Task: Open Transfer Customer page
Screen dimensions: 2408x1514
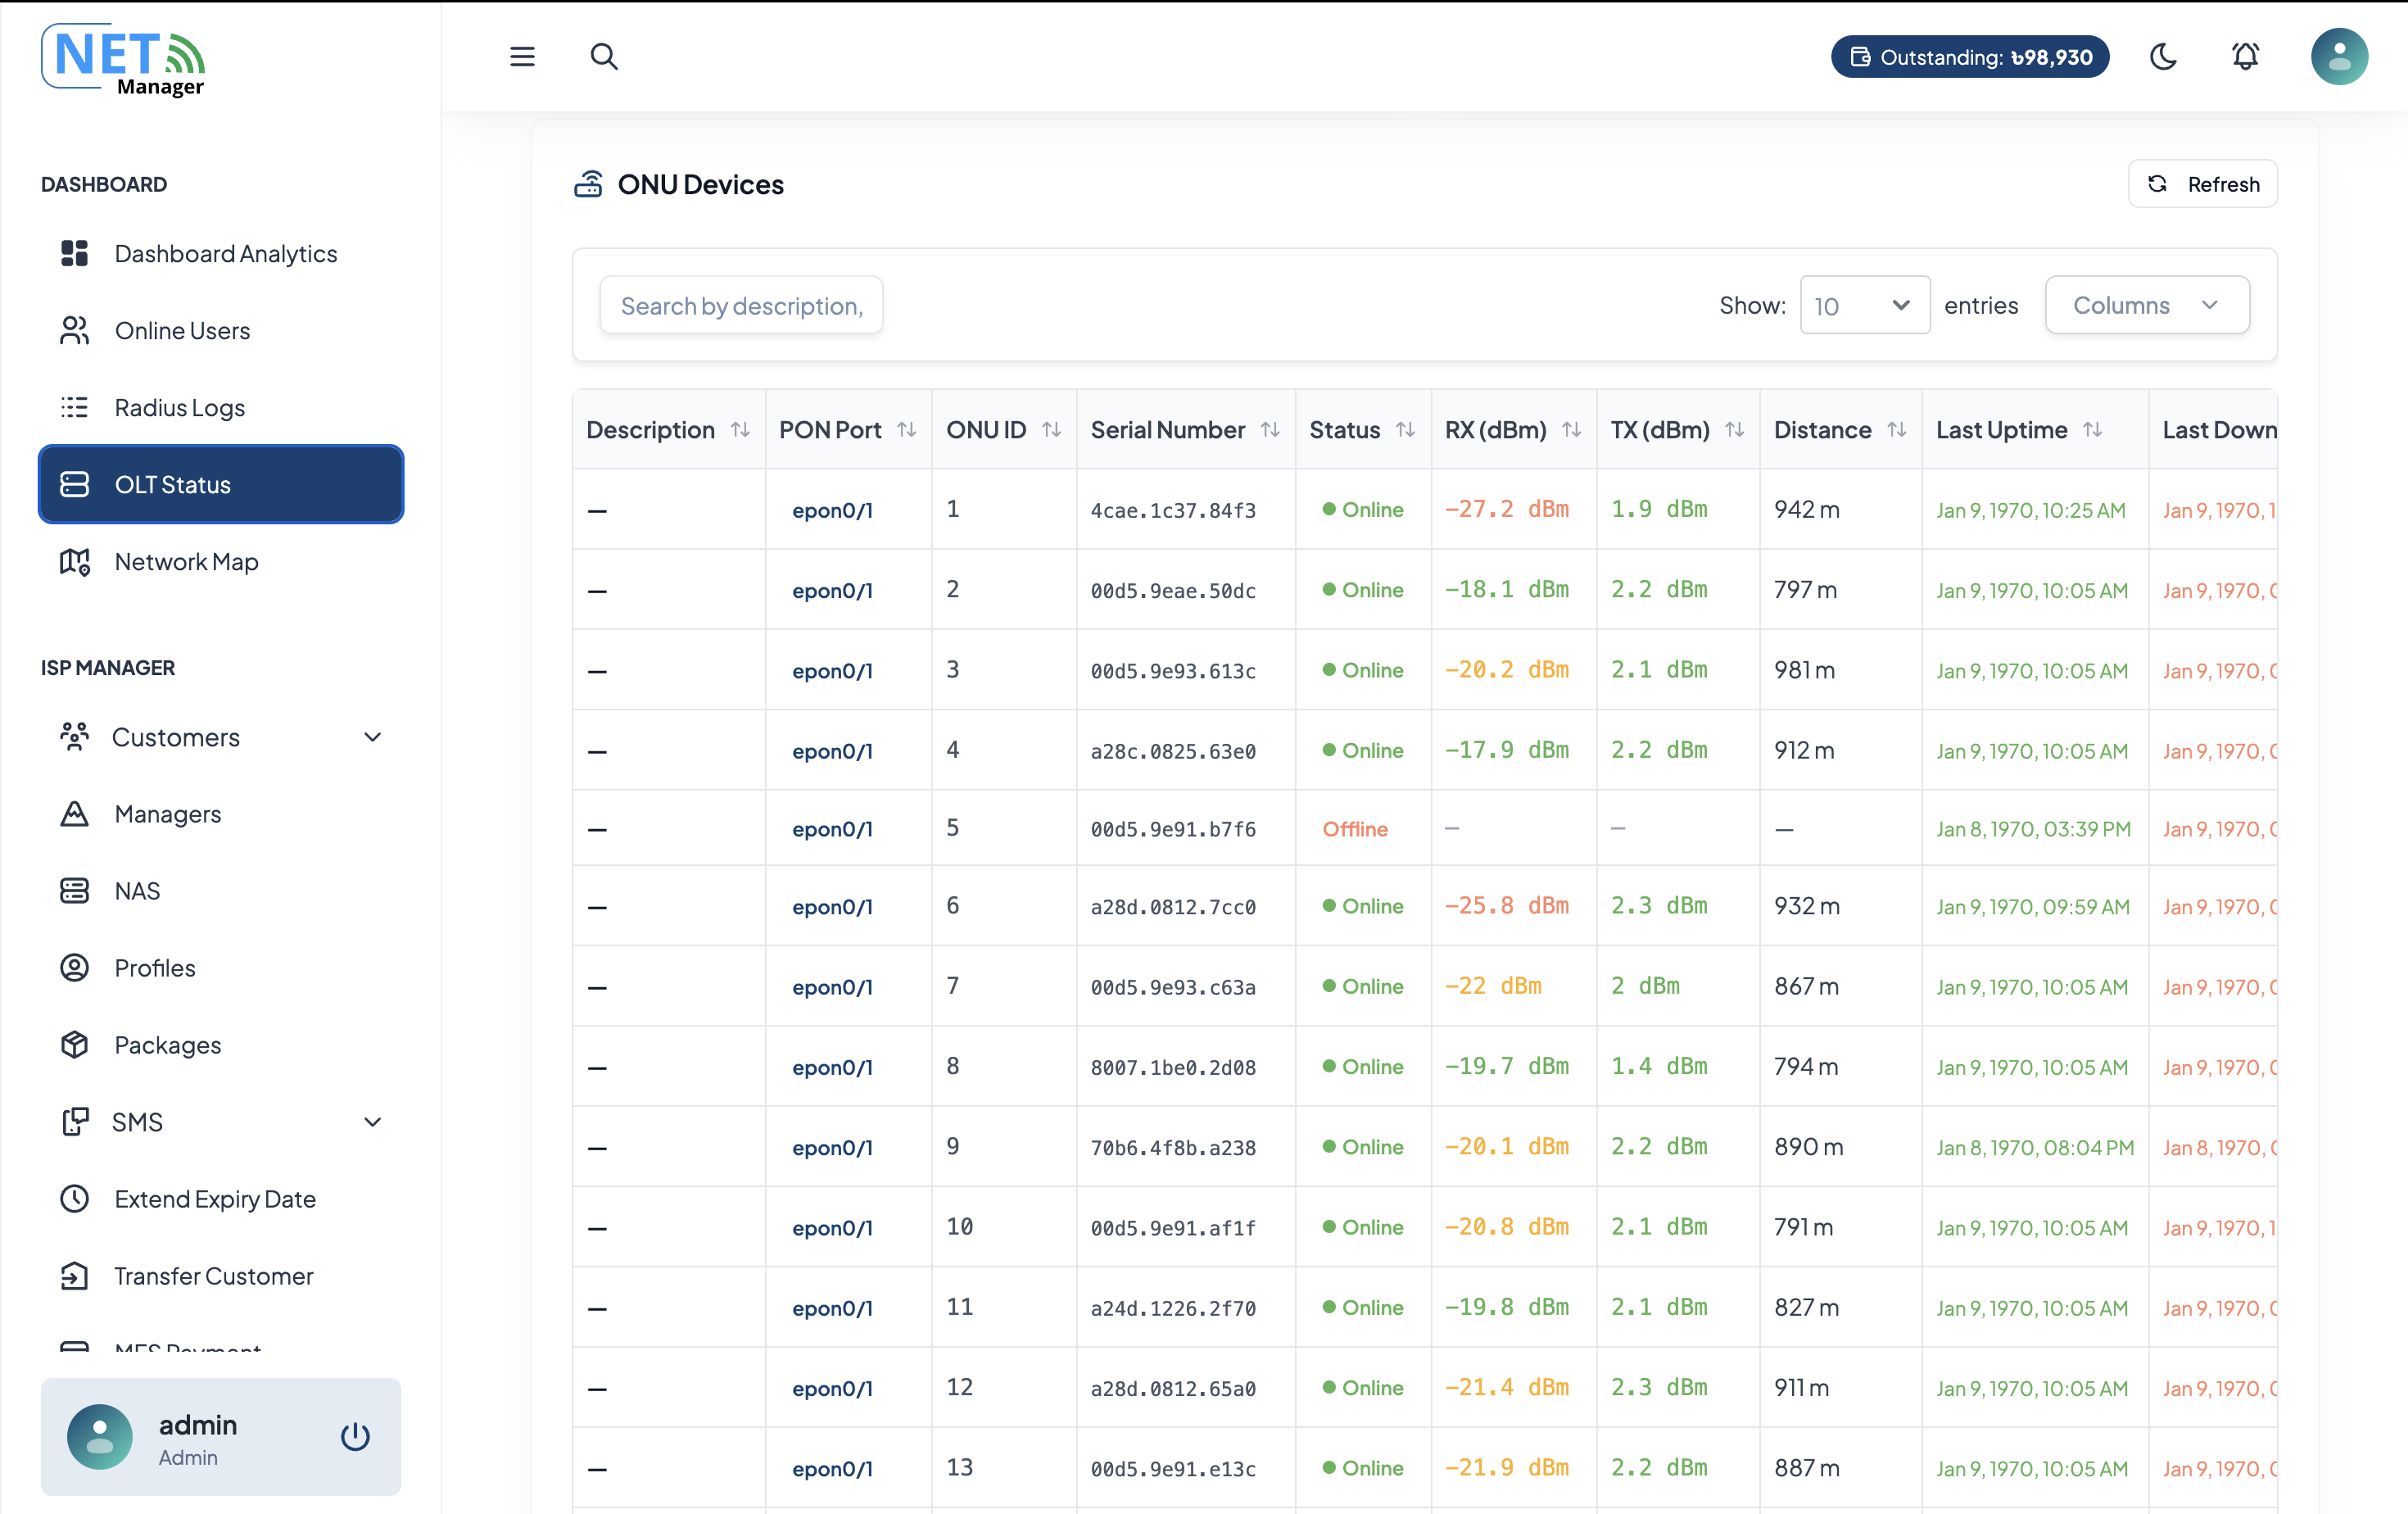Action: 220,1276
